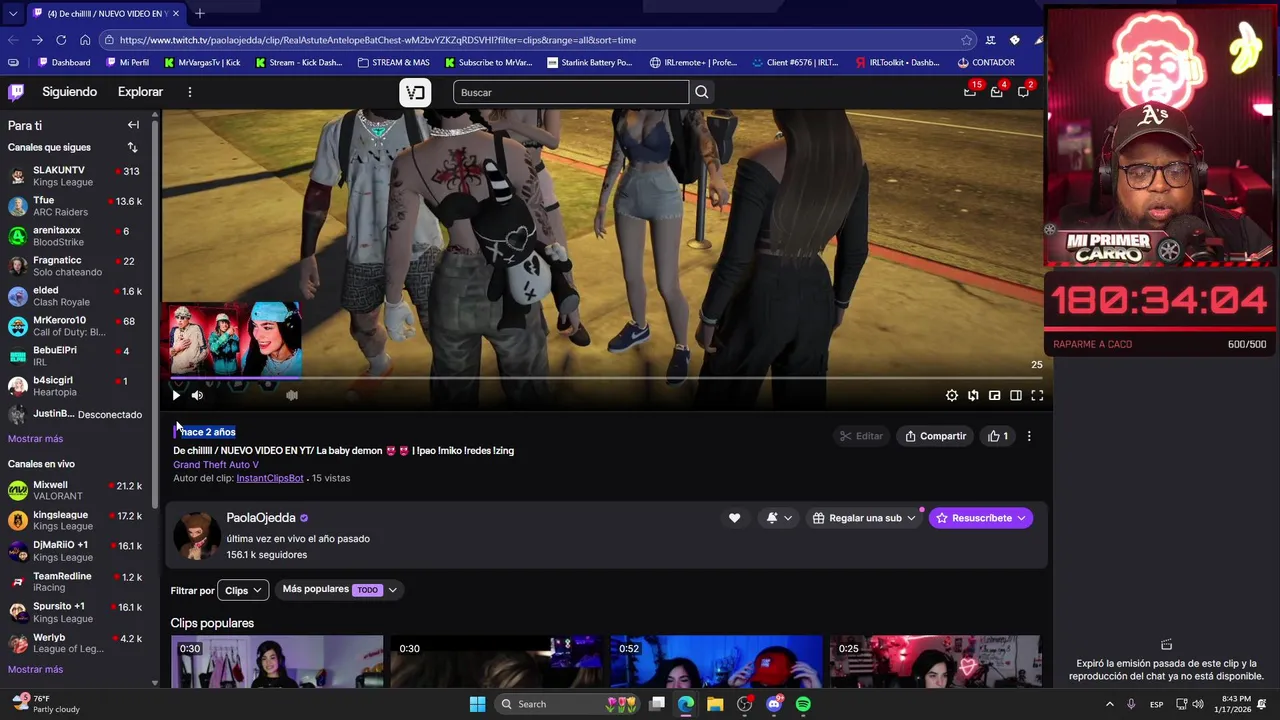Image resolution: width=1280 pixels, height=720 pixels.
Task: Open the browser tab list dropdown arrow
Action: (x=12, y=13)
